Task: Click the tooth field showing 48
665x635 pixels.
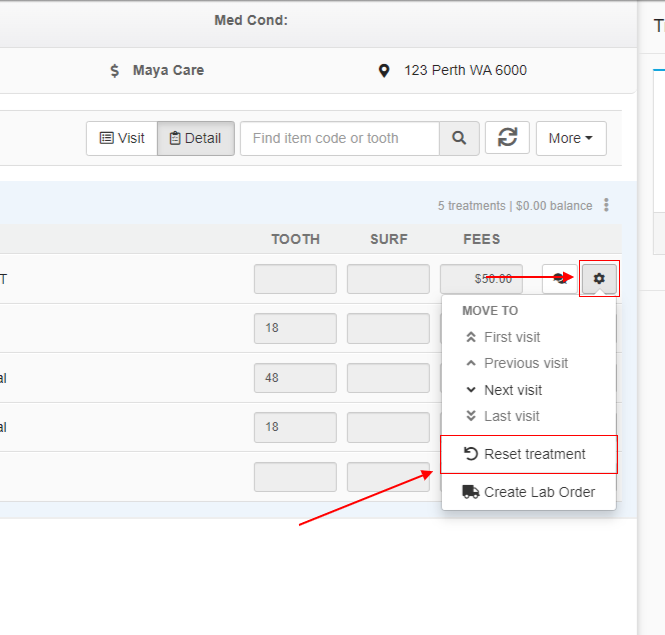Action: [x=295, y=378]
